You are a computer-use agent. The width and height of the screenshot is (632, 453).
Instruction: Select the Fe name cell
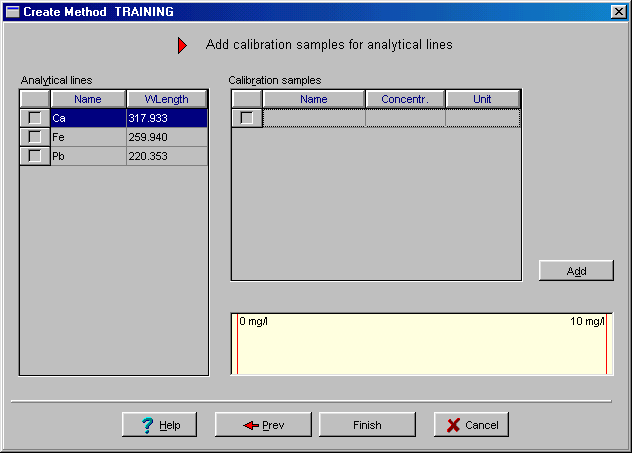(89, 137)
